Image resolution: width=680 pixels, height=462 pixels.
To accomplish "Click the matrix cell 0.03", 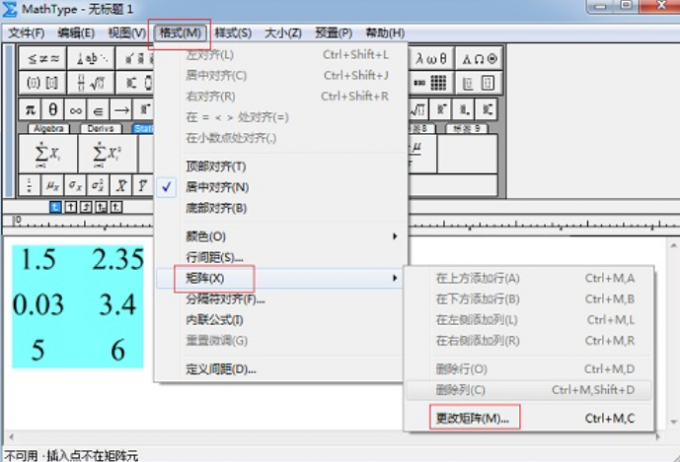I will pyautogui.click(x=38, y=304).
